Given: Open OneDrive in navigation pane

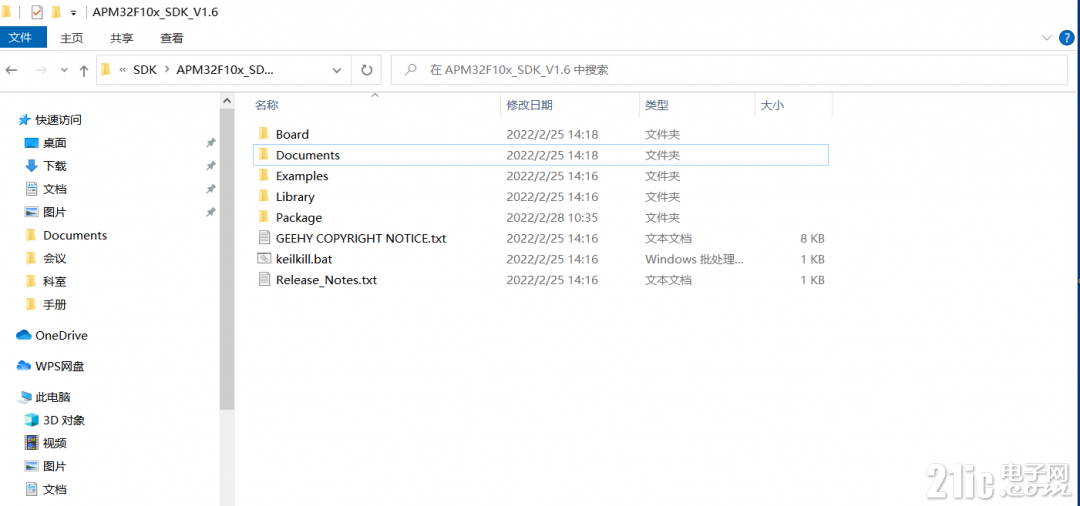Looking at the screenshot, I should 61,335.
